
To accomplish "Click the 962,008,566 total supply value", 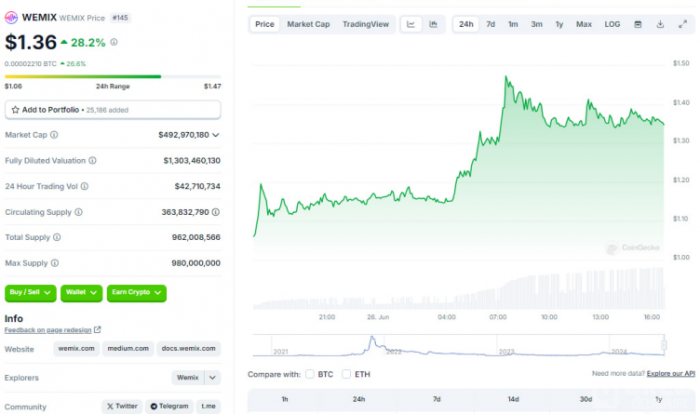I will [x=196, y=237].
